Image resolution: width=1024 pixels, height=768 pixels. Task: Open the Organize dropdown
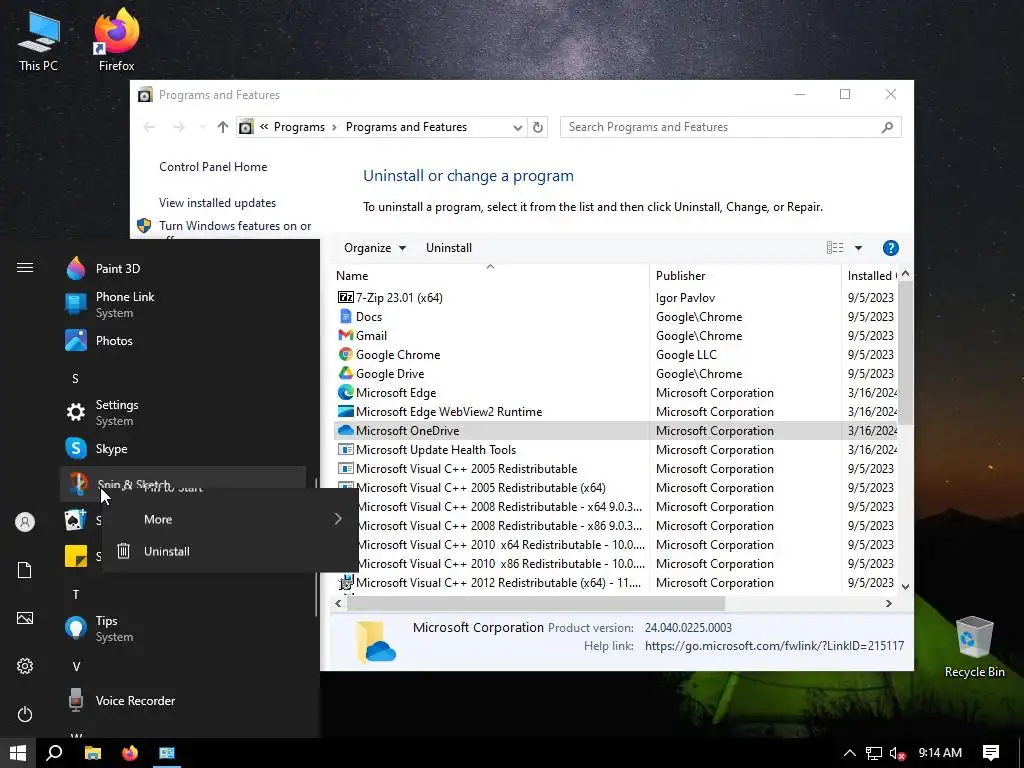coord(375,248)
